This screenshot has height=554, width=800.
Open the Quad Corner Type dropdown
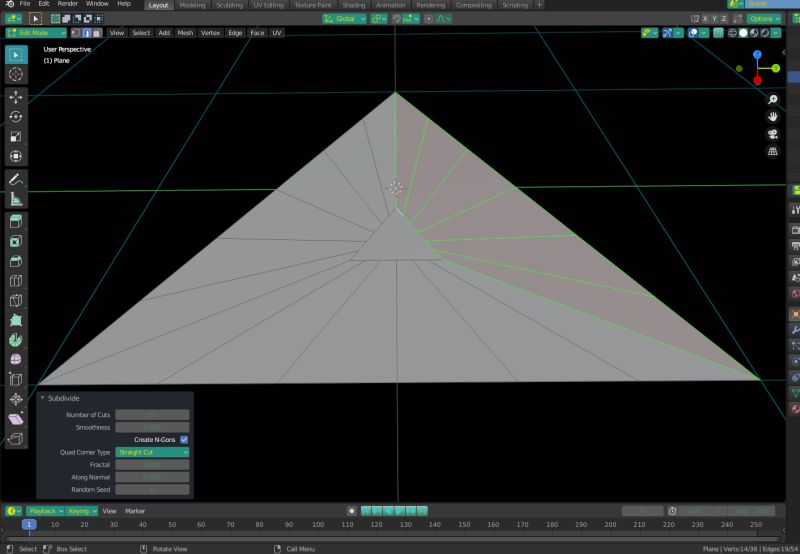(x=152, y=452)
